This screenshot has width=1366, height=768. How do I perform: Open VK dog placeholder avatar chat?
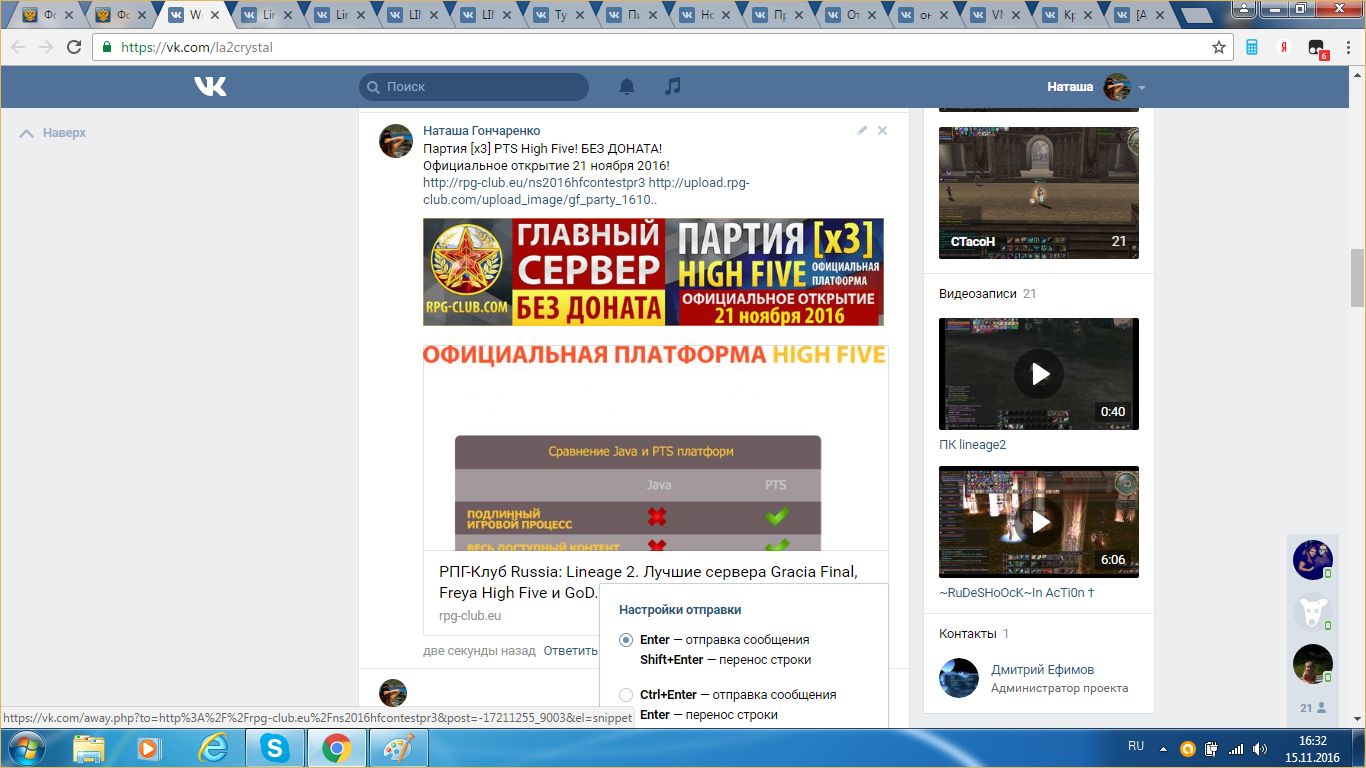(x=1312, y=612)
